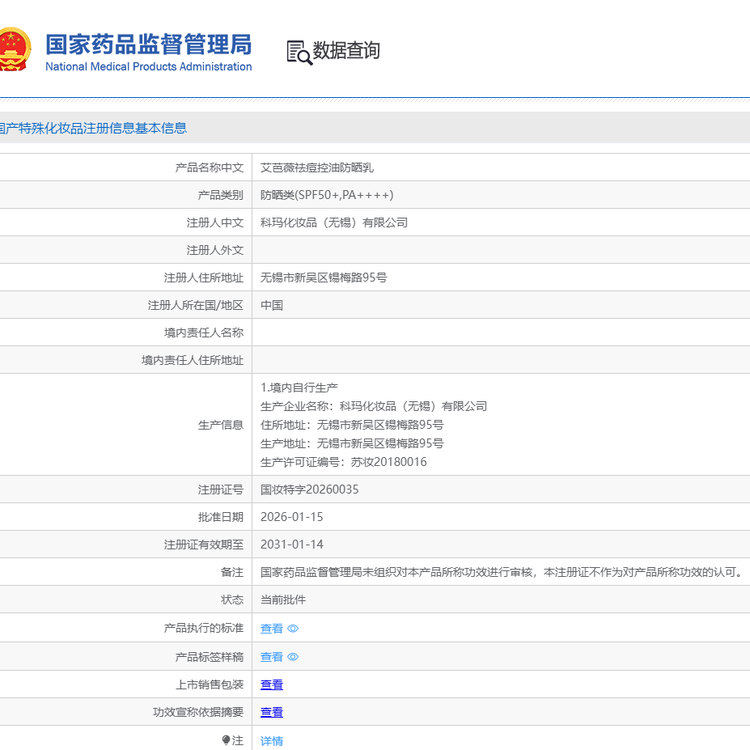Click the approval date 2026-01-15
The image size is (750, 750).
291,517
